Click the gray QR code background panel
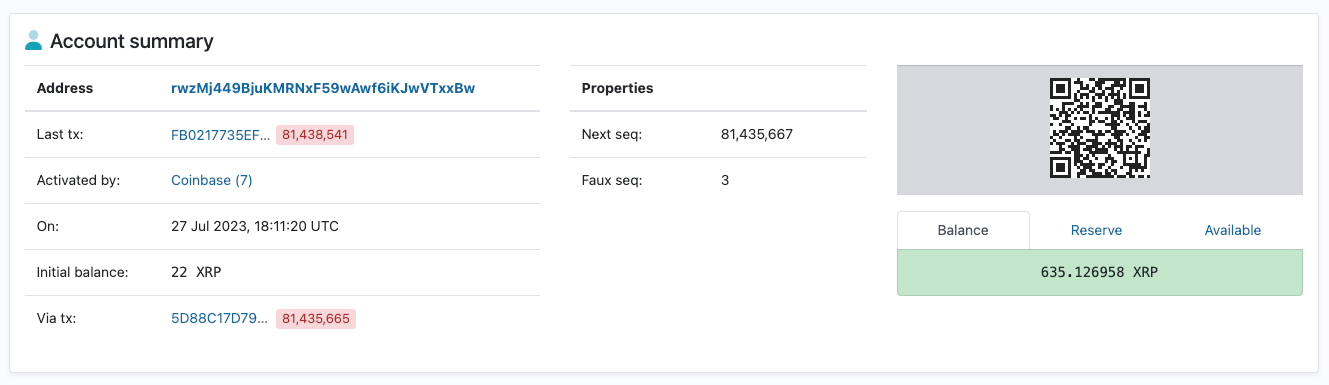Screen dimensions: 1329x385 coord(1100,129)
